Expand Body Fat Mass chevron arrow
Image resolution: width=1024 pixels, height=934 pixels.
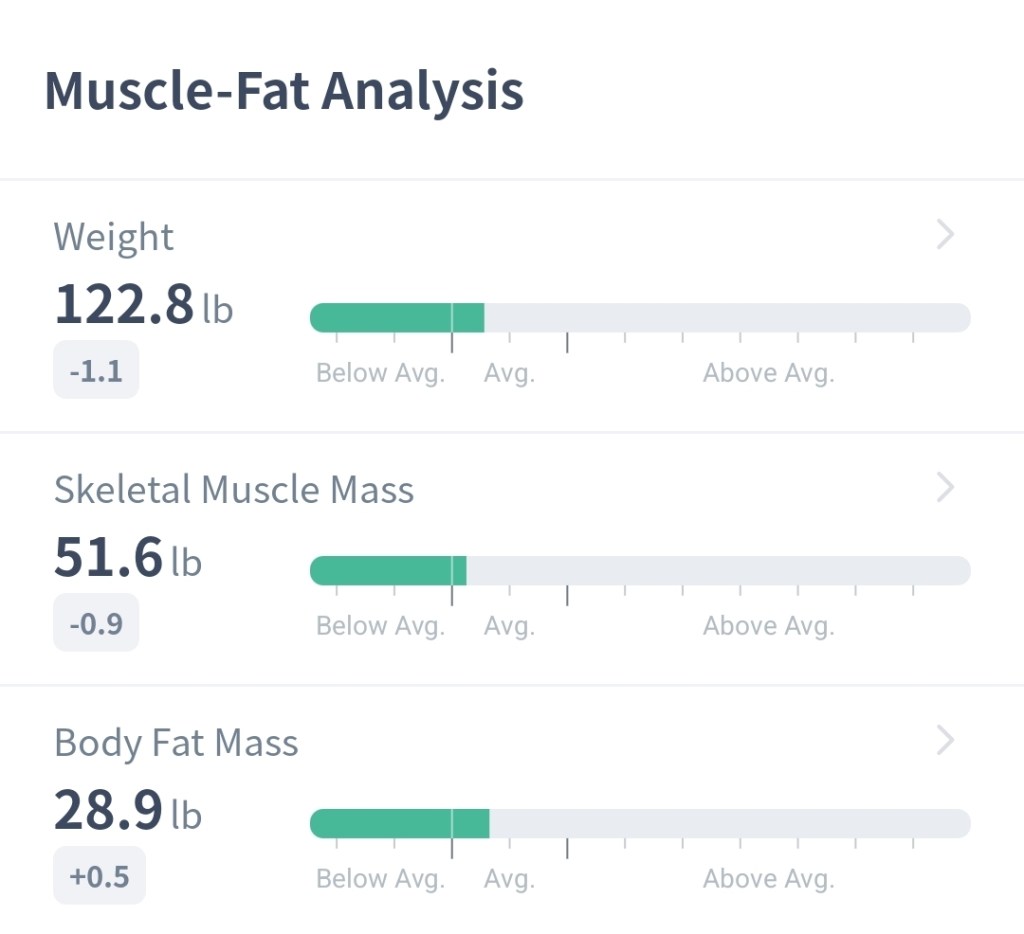945,741
